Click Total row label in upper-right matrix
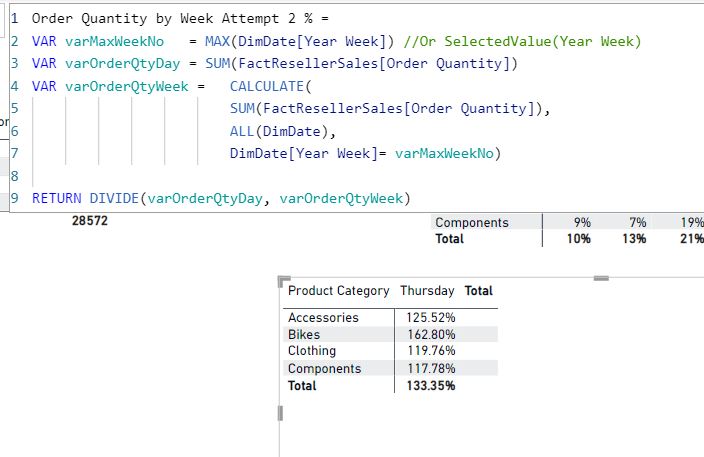The image size is (704, 457). click(x=449, y=239)
